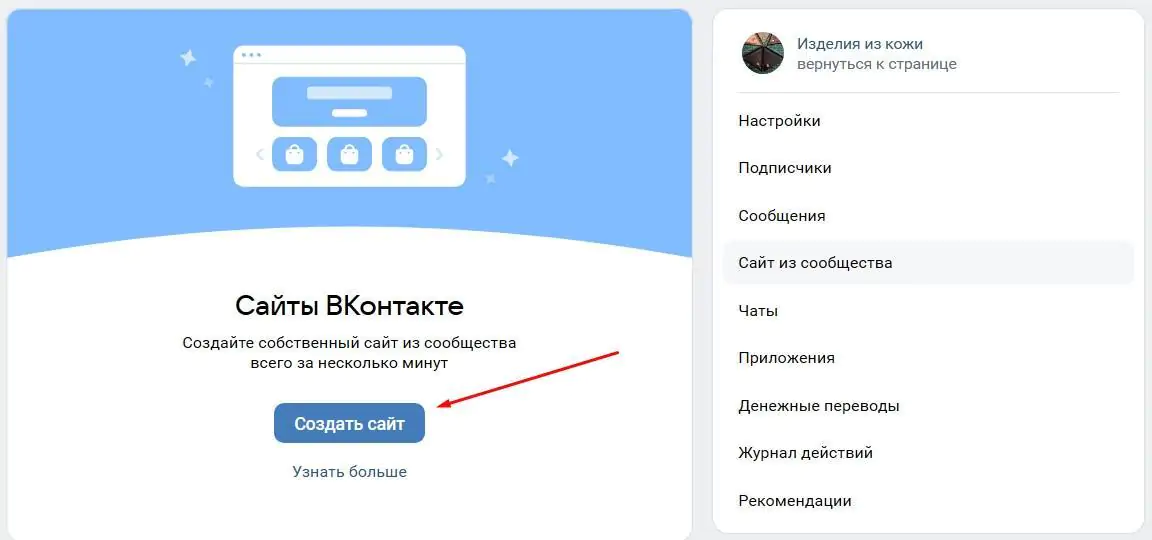The image size is (1152, 540).
Task: Select Сайт из сообщества menu item
Action: (929, 262)
